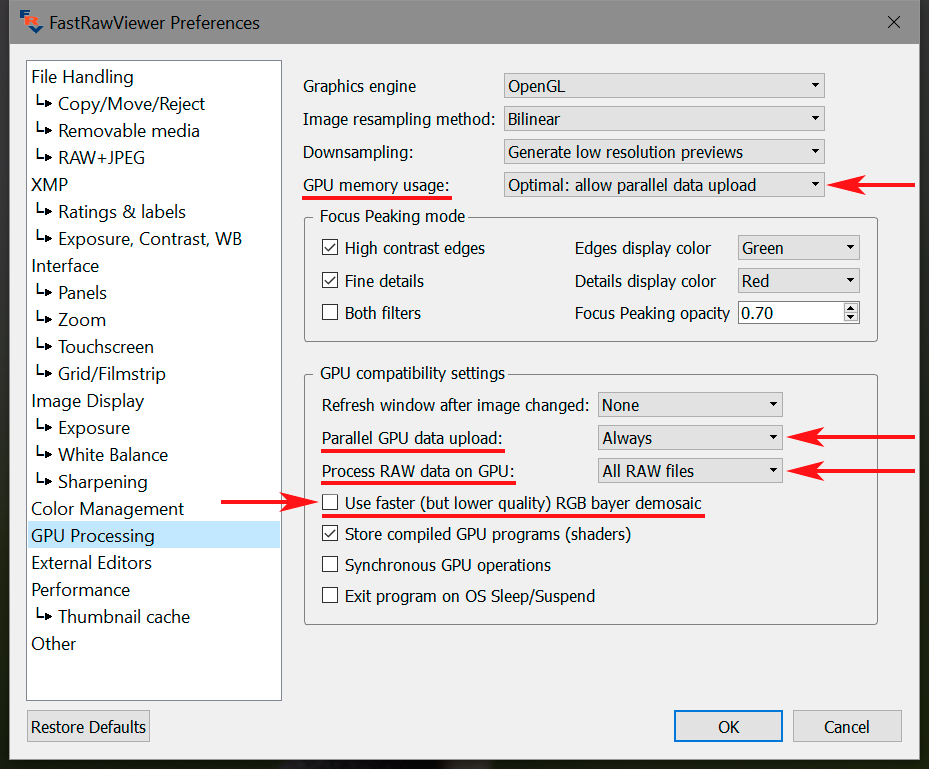Click the Focus Peaking opacity value field
This screenshot has width=929, height=769.
[x=791, y=312]
